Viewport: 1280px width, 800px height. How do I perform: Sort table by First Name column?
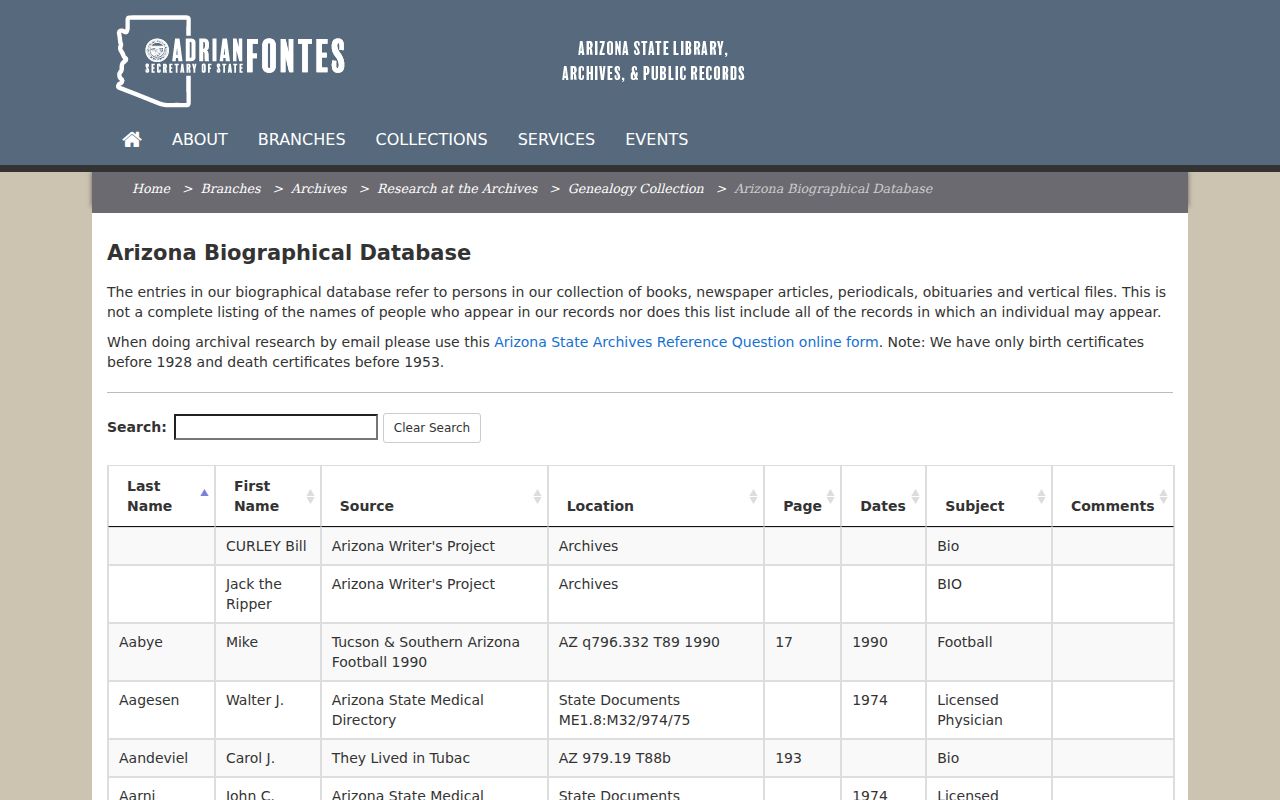tap(268, 496)
